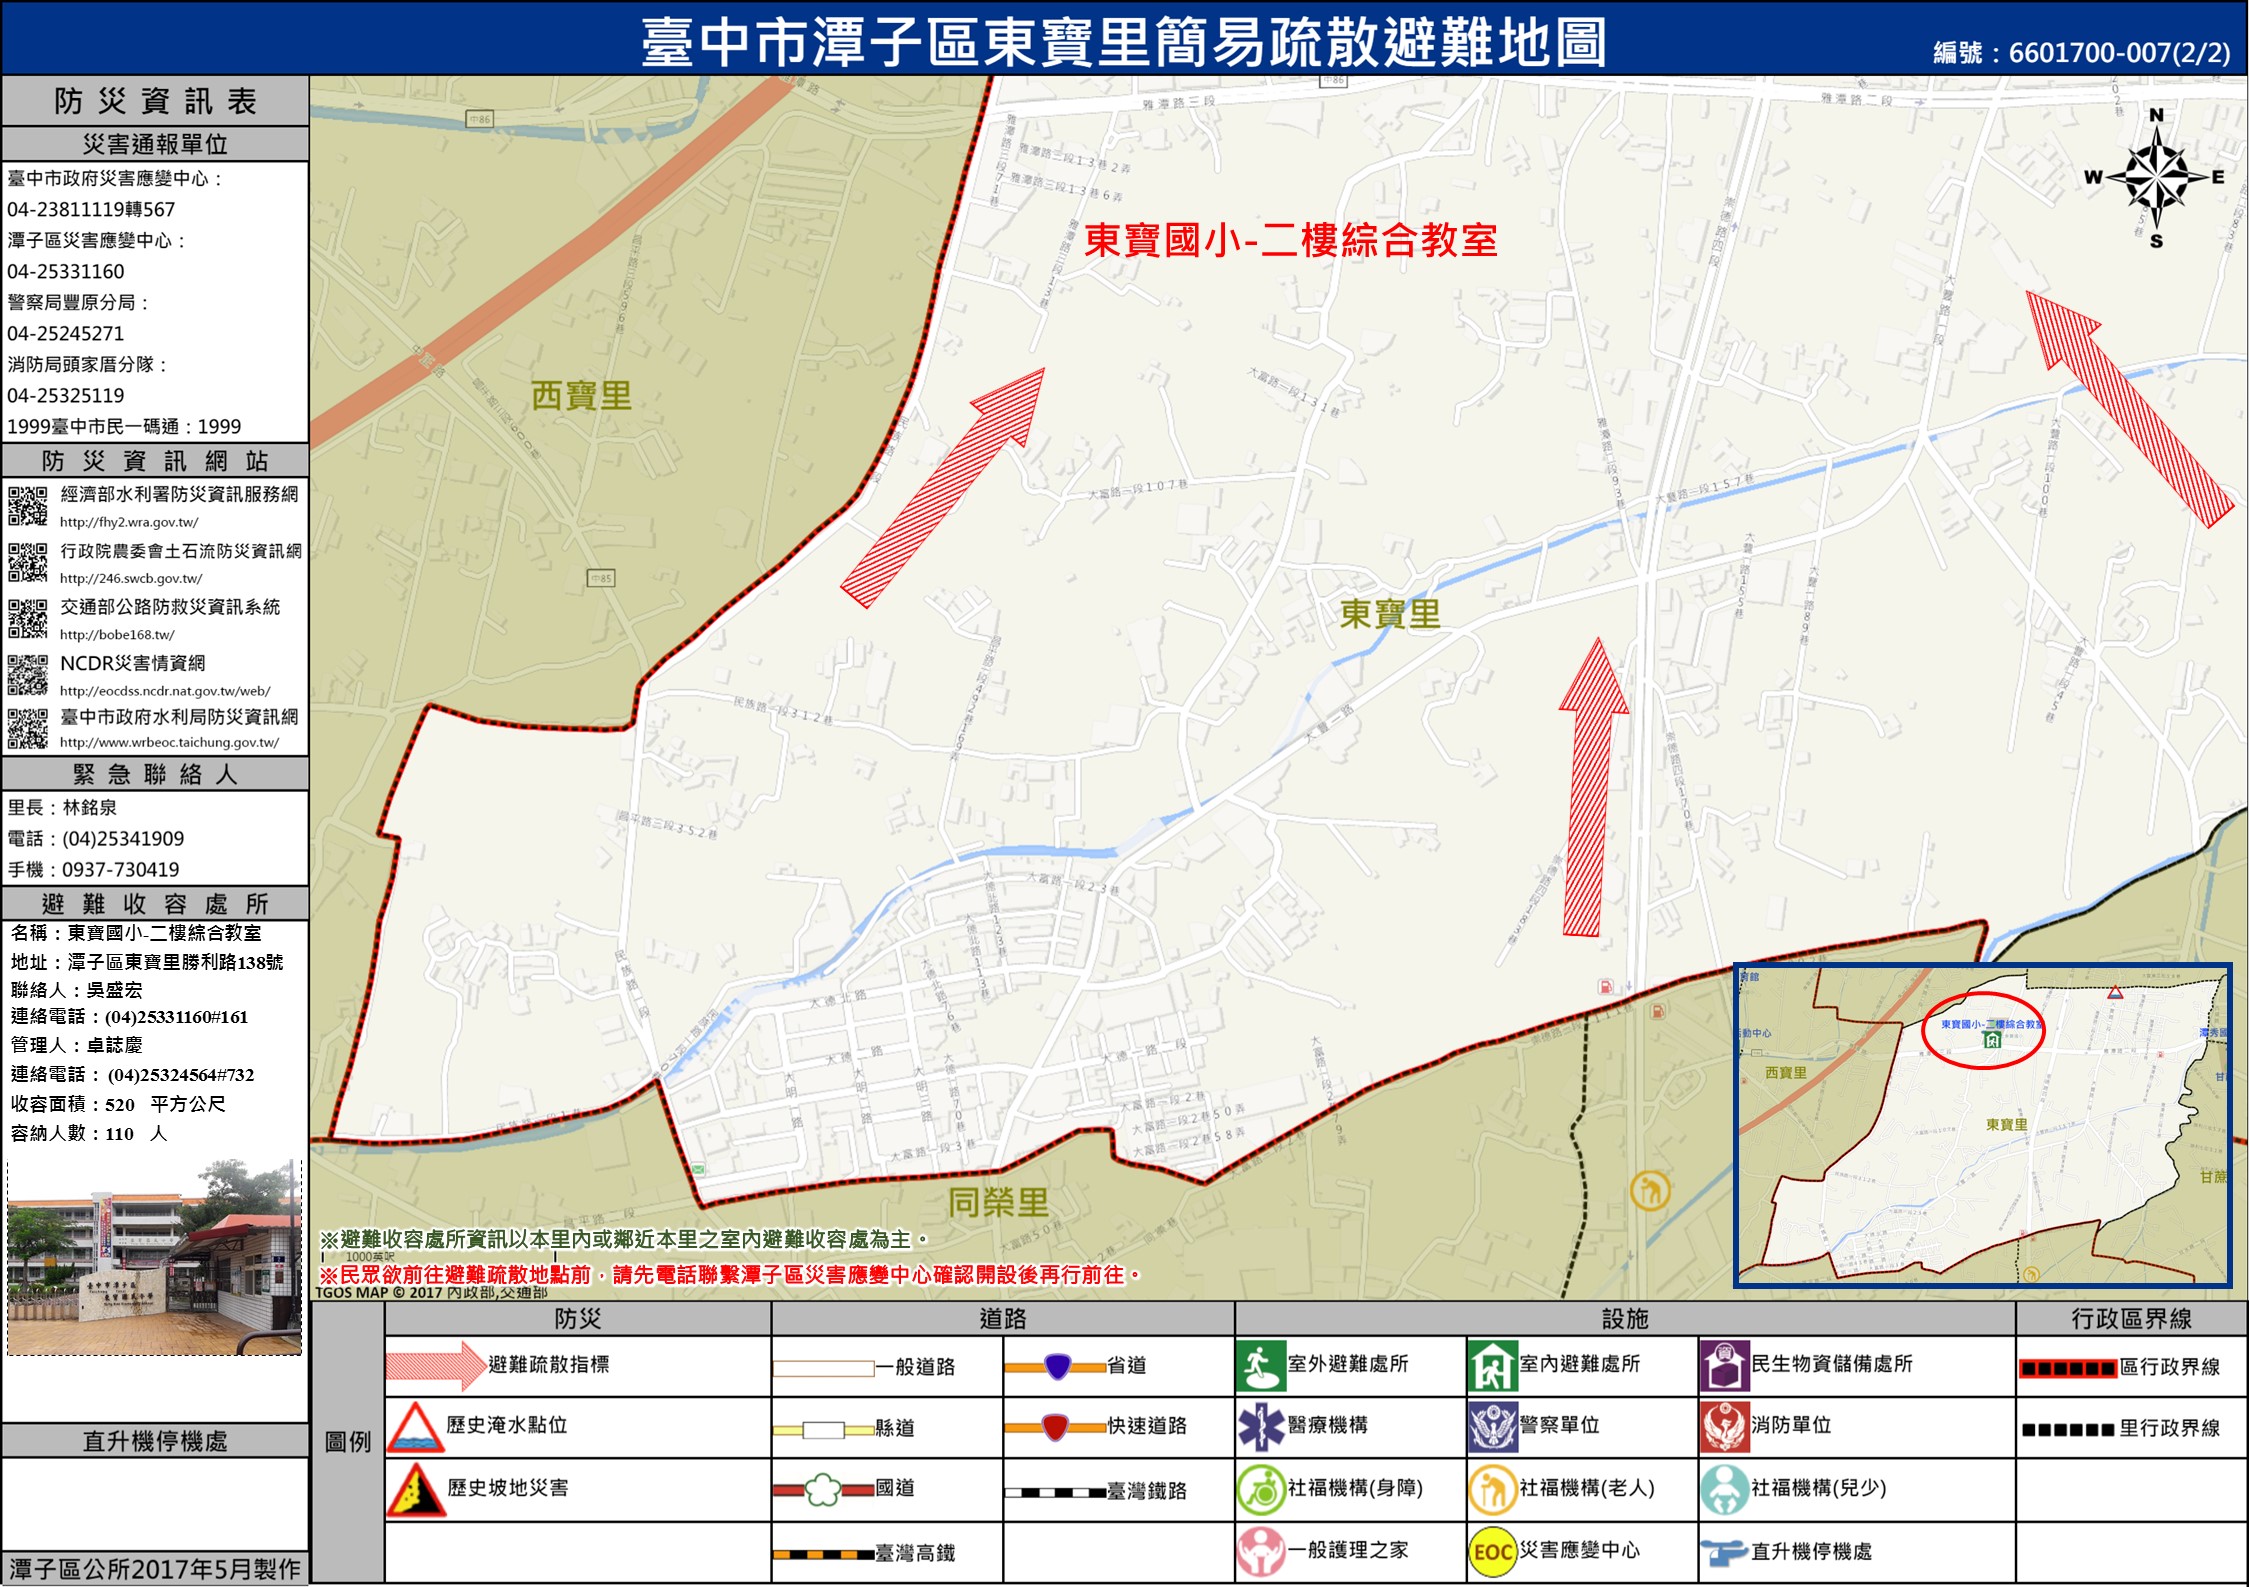Click the indoor shelter legend icon (室內避難處所)

click(x=1492, y=1366)
